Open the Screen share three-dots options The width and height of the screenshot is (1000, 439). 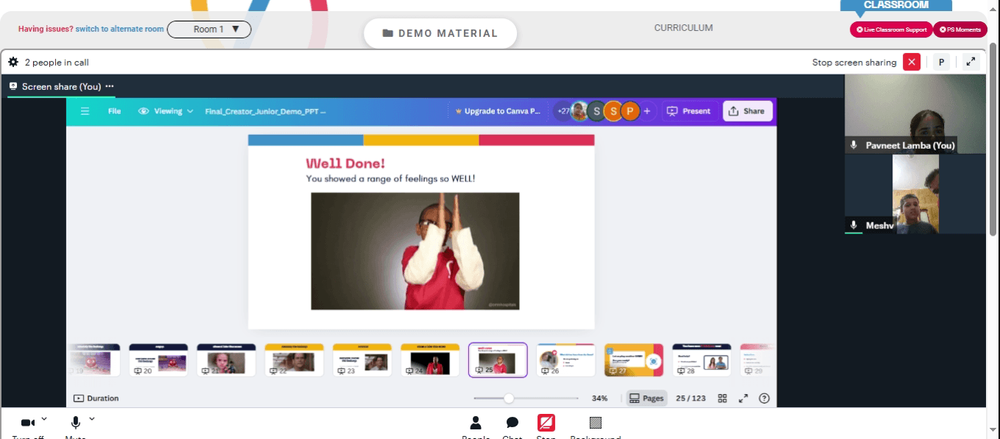coord(110,86)
